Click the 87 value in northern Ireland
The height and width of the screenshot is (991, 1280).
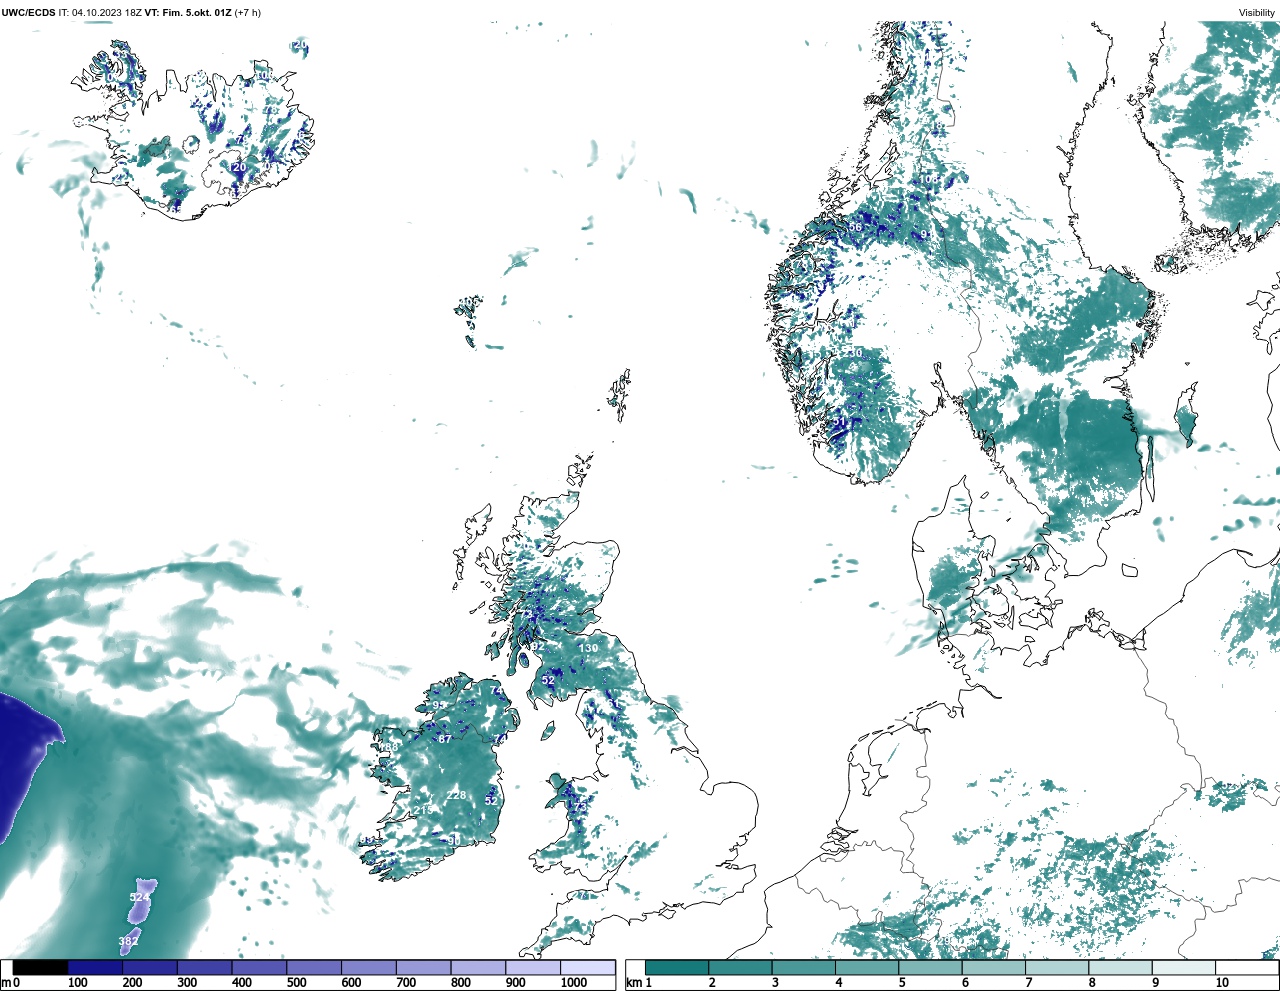coord(445,739)
